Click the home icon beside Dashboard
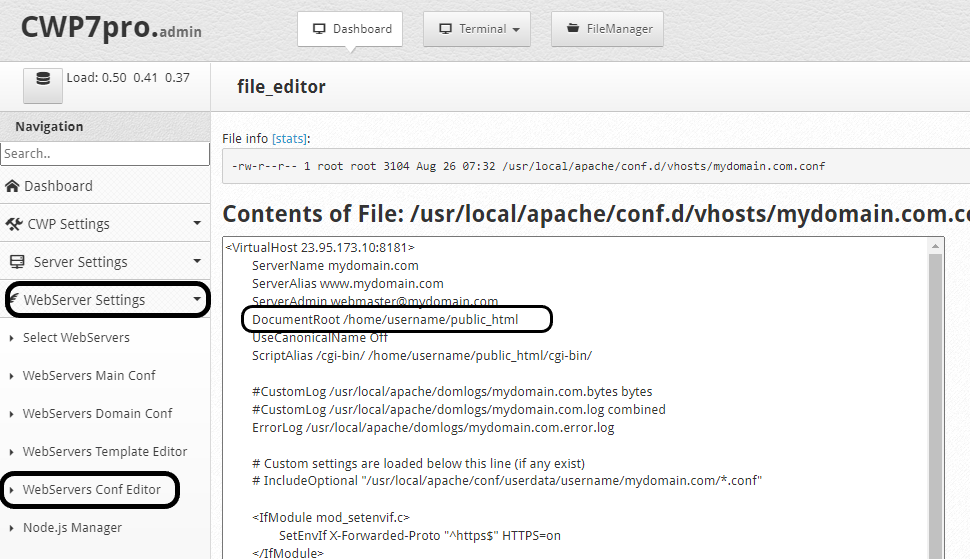 (12, 186)
